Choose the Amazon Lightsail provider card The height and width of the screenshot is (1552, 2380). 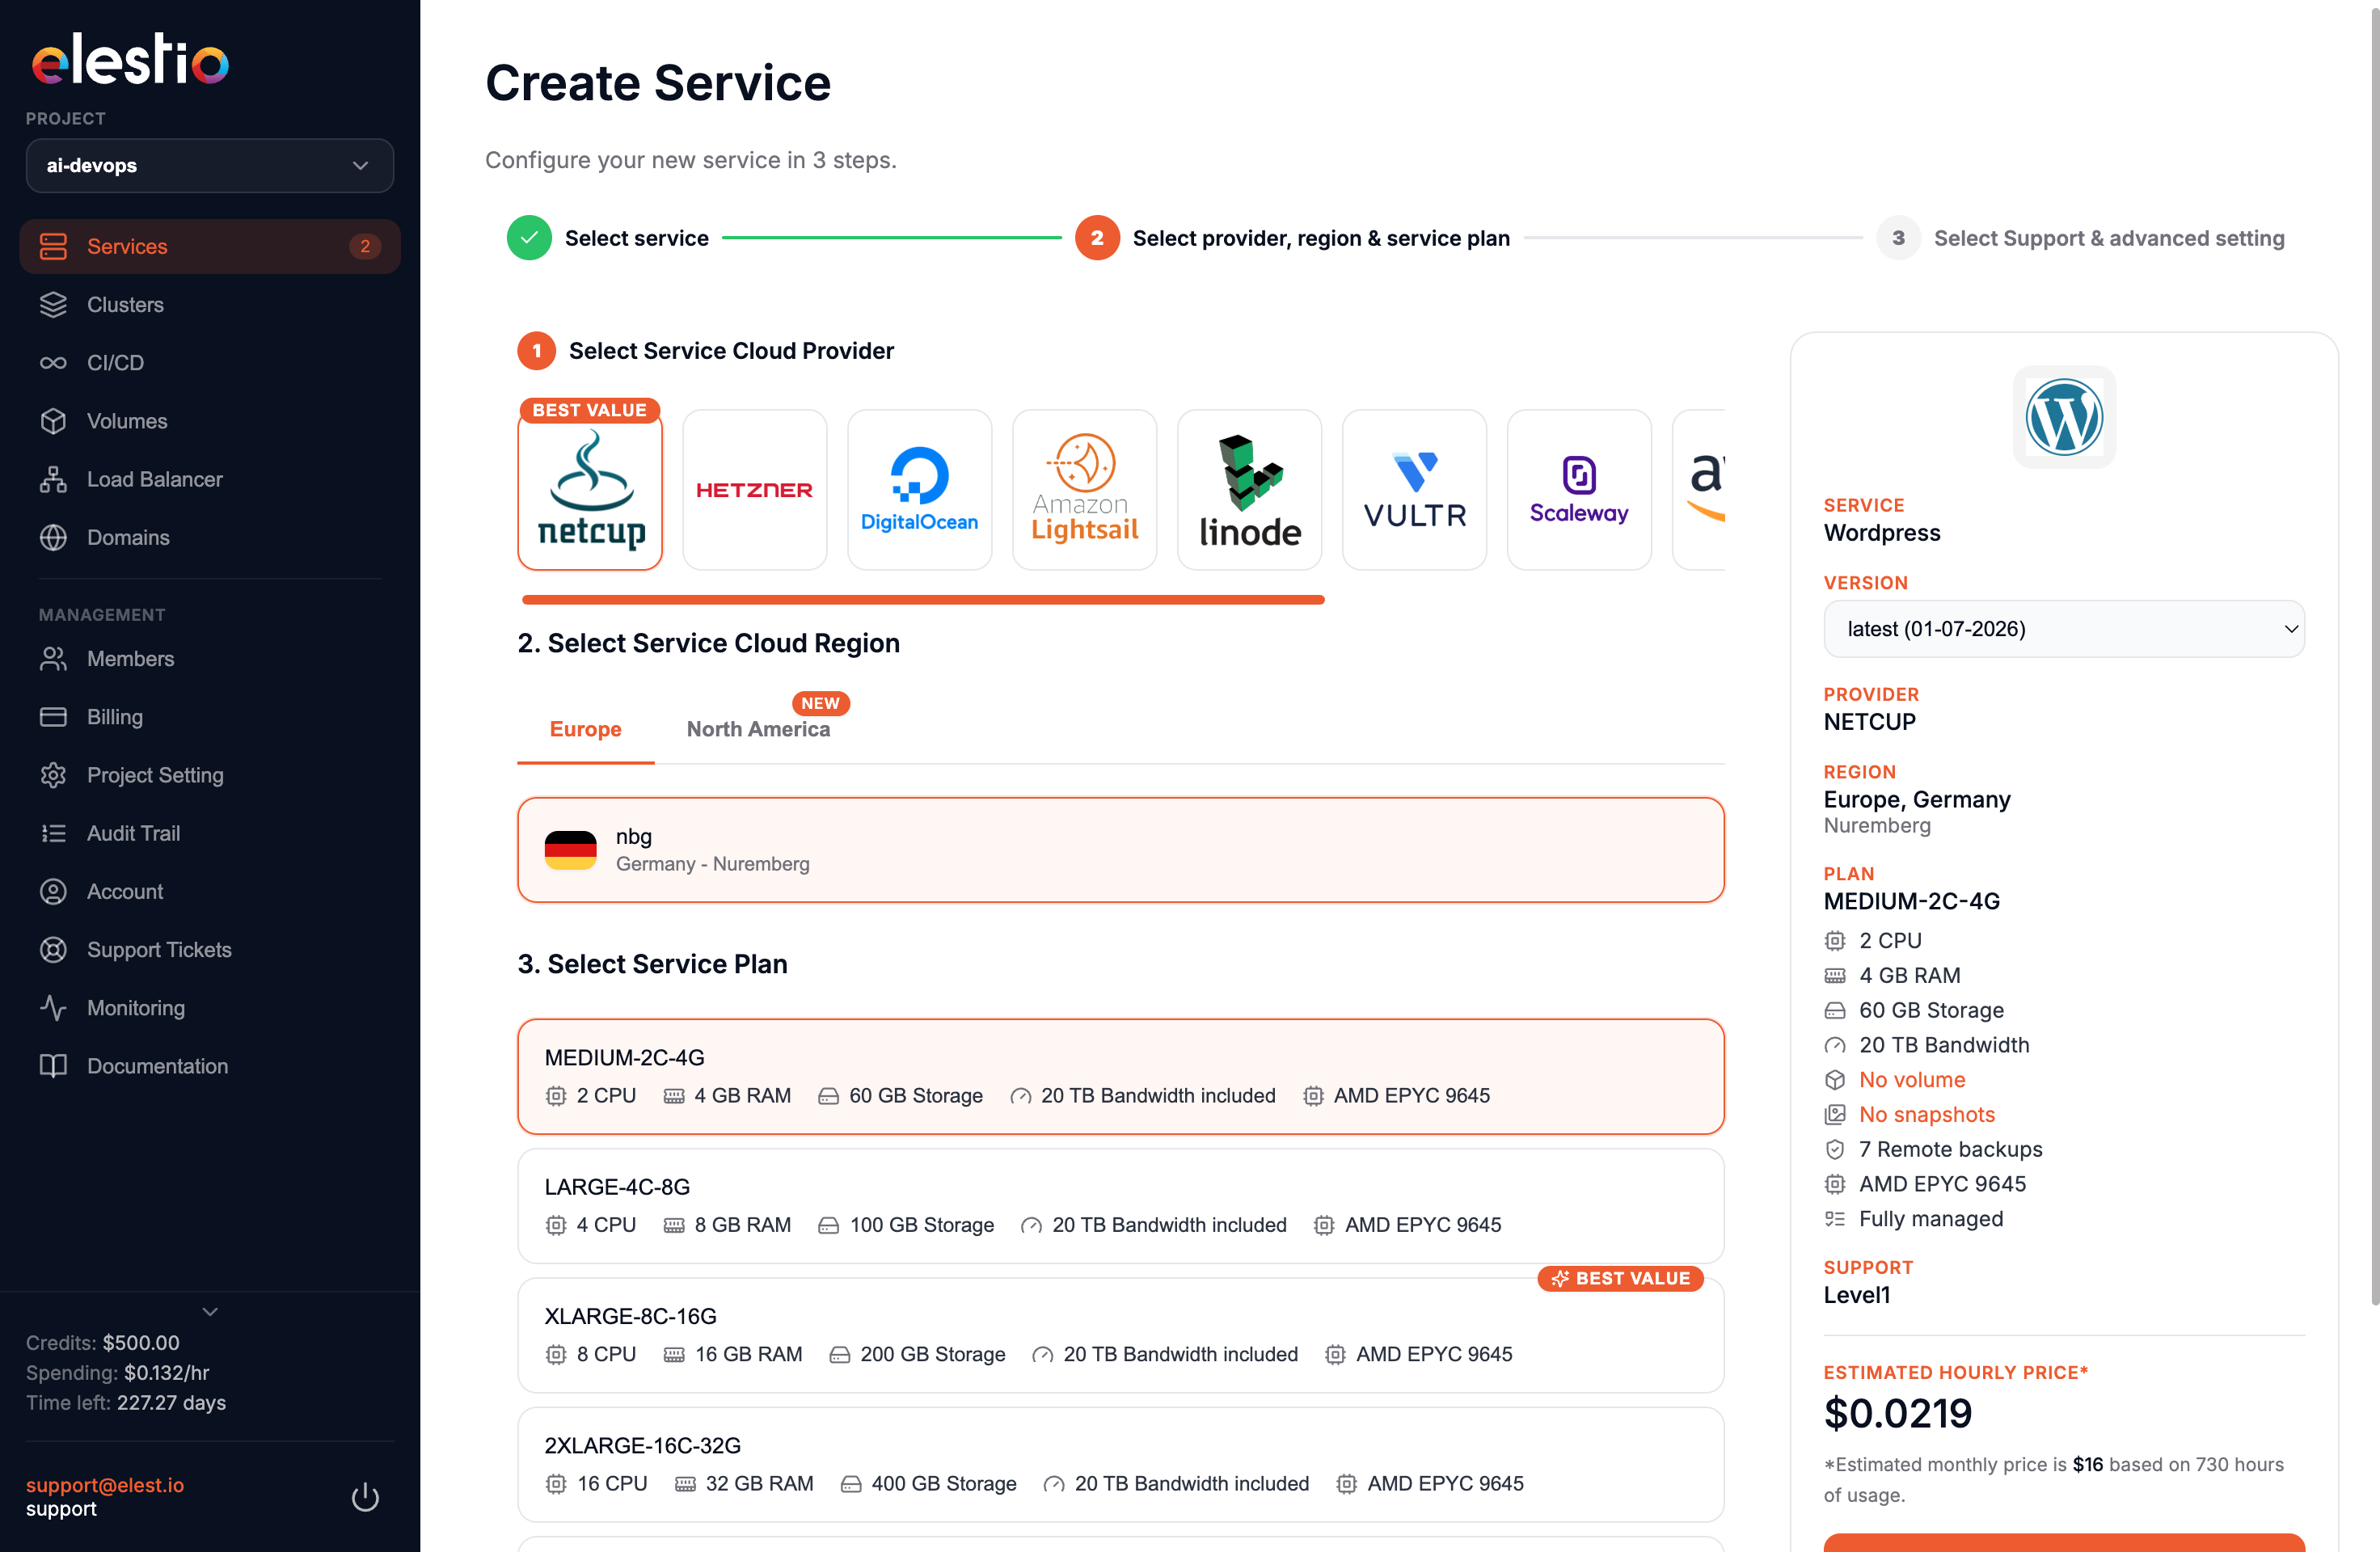[x=1085, y=489]
